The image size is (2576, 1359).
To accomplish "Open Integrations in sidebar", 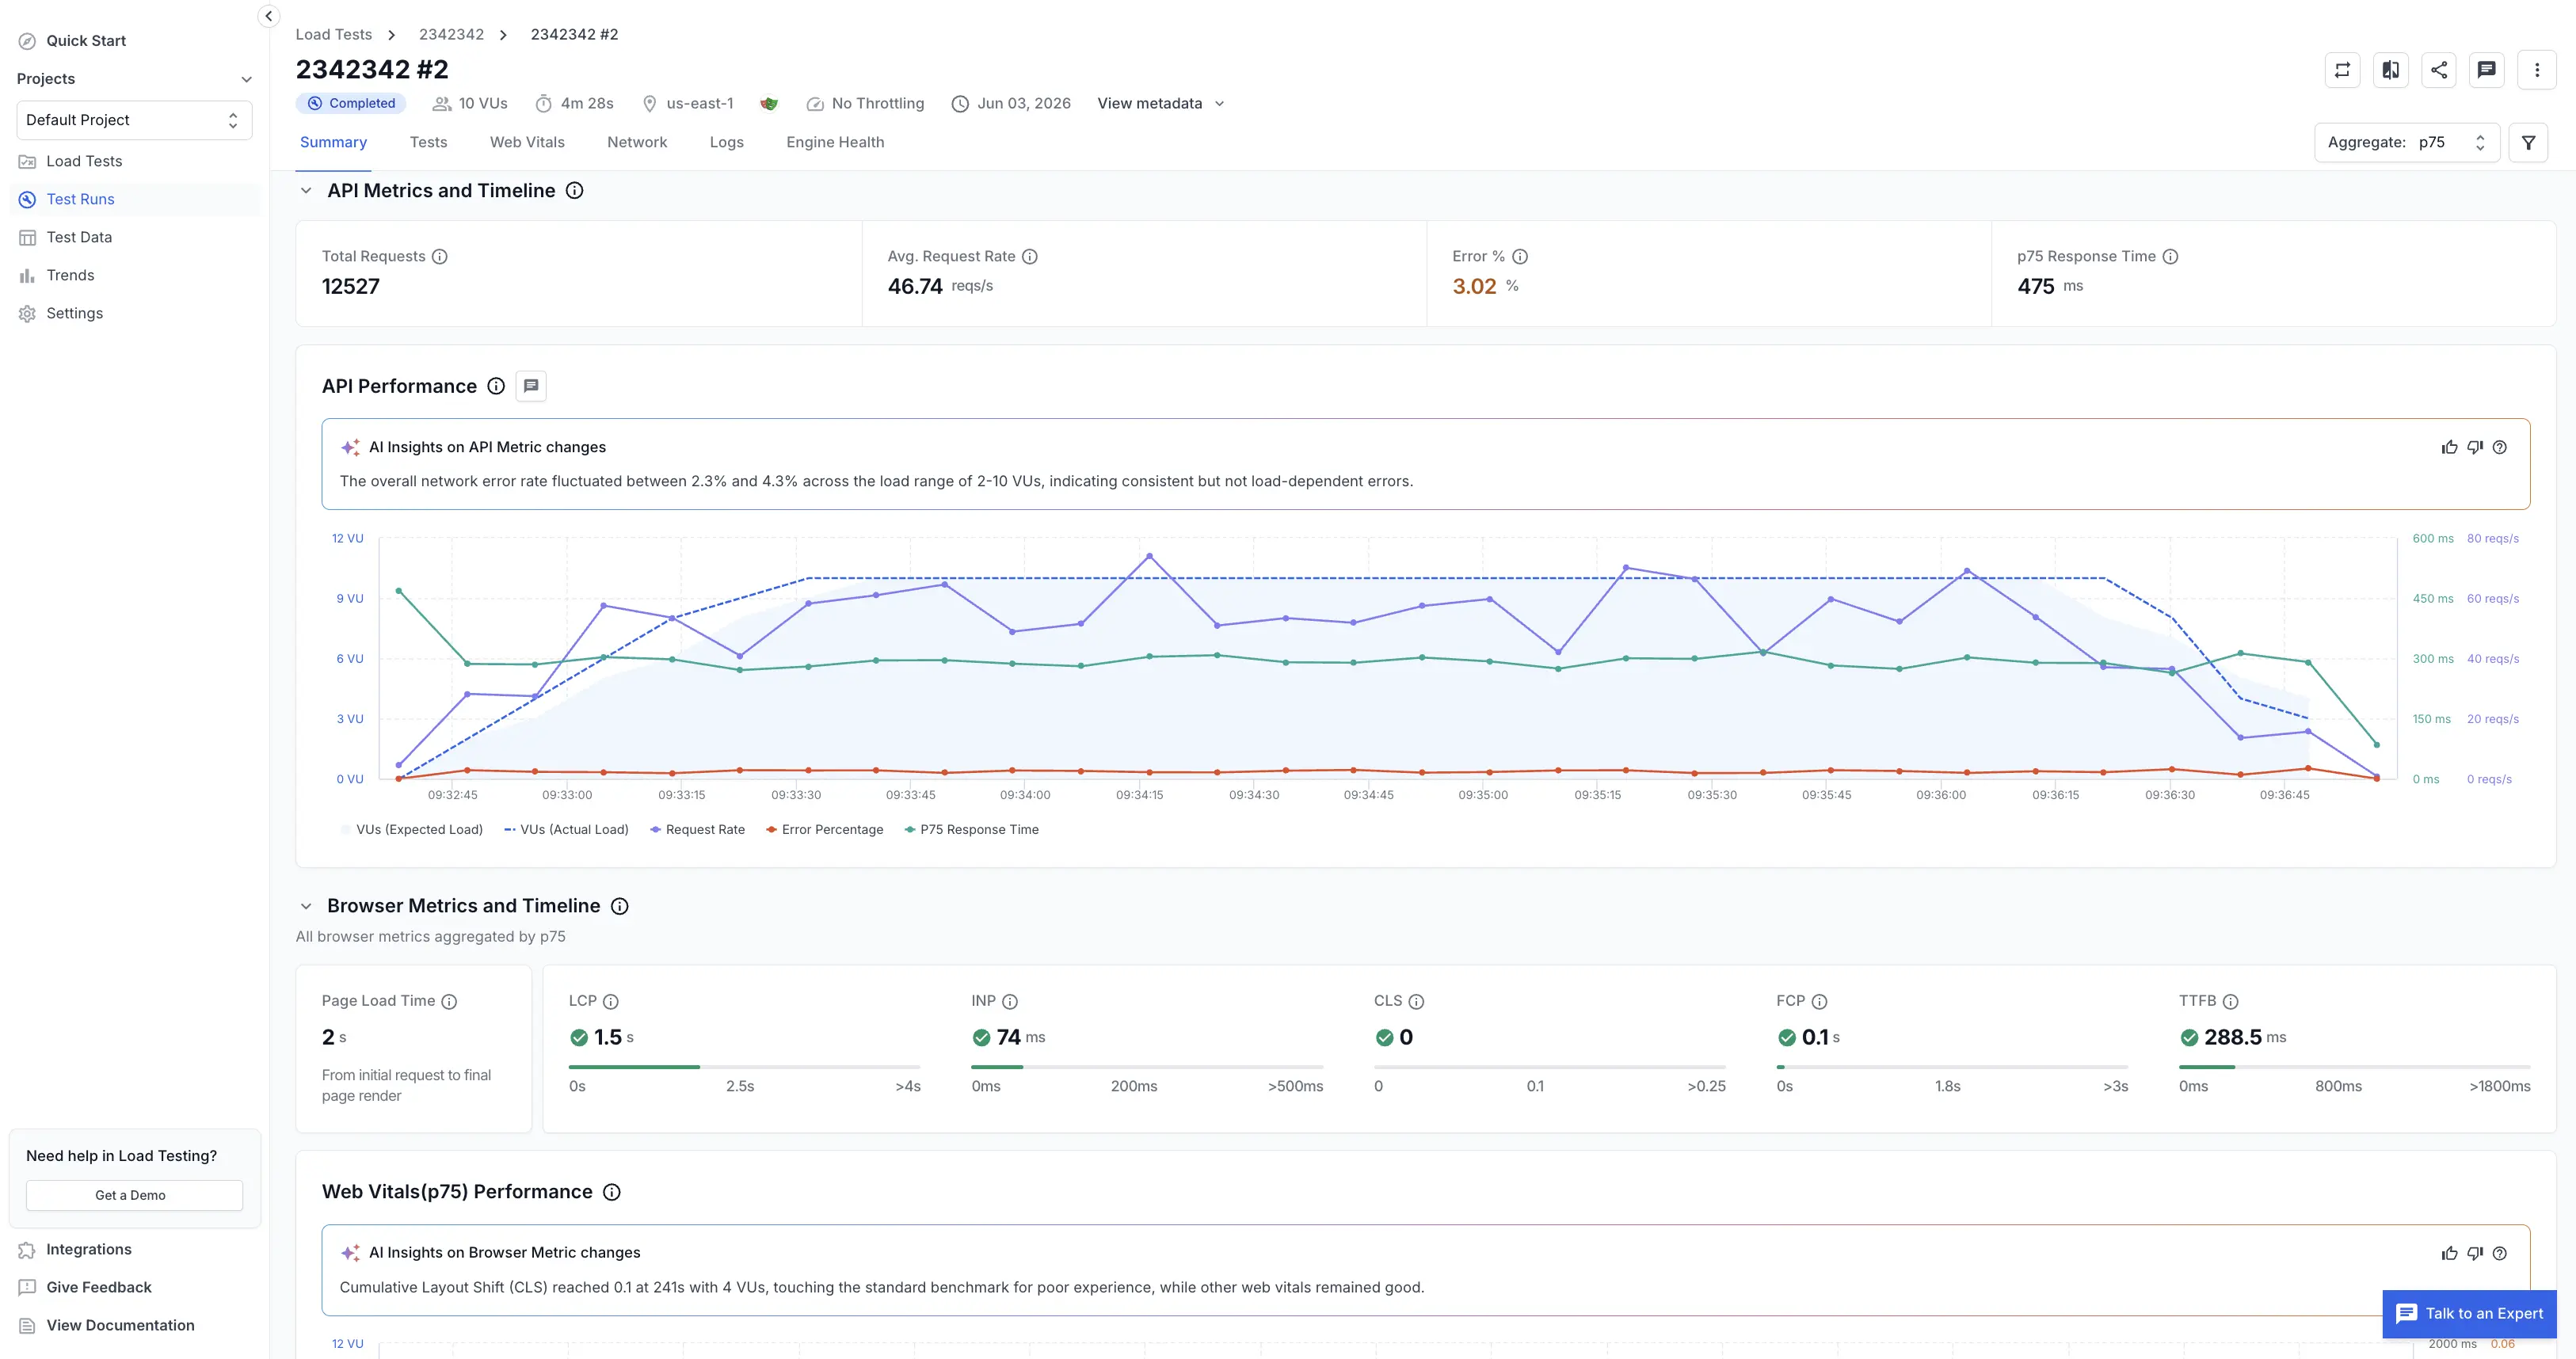I will click(x=134, y=1250).
